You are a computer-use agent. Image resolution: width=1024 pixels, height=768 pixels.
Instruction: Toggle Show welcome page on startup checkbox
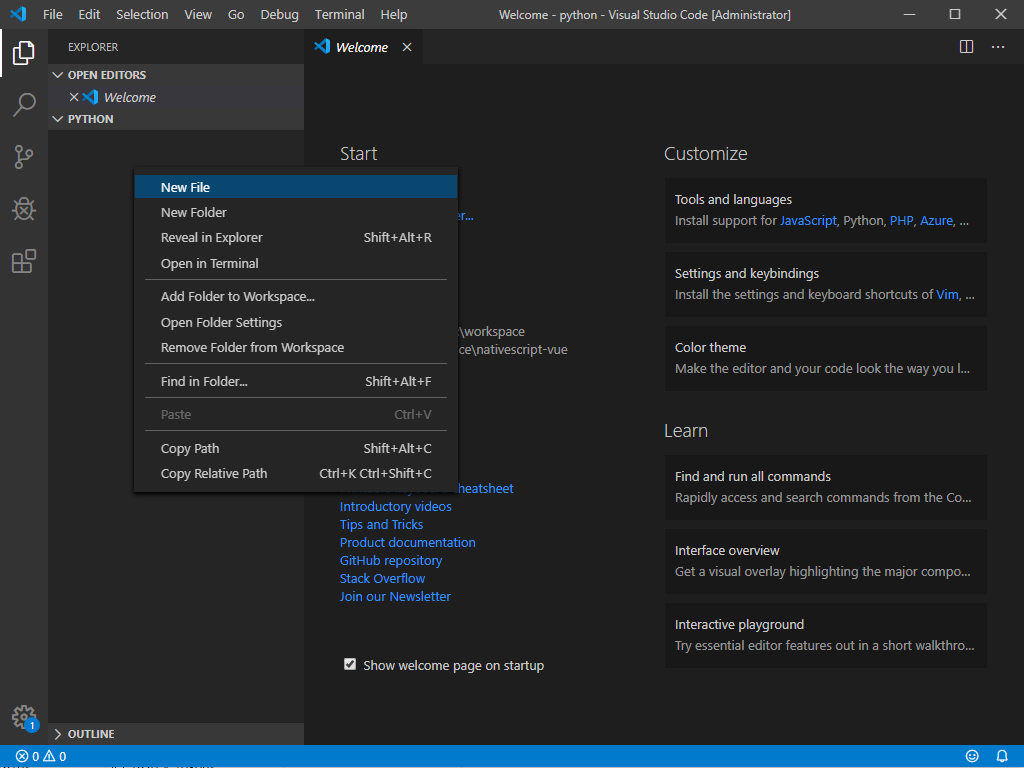tap(350, 664)
